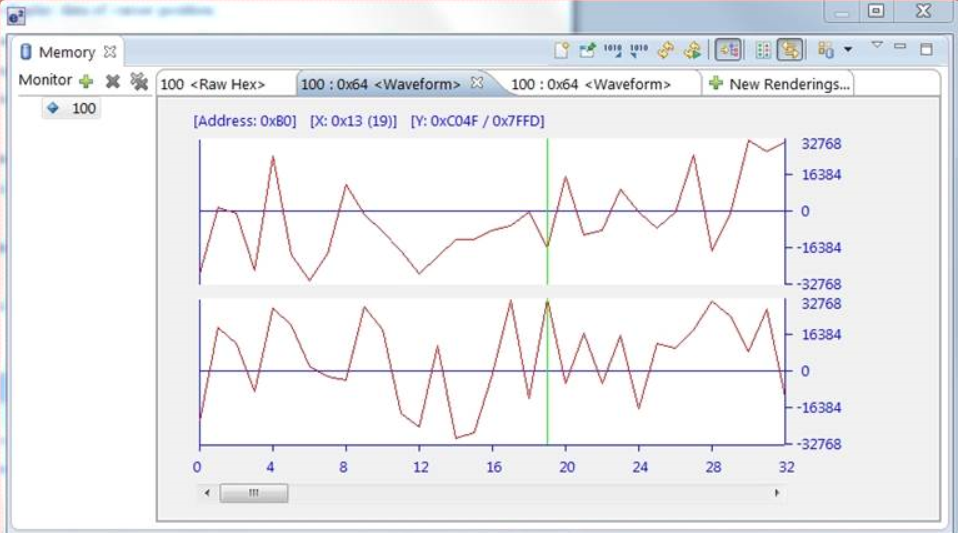Image resolution: width=958 pixels, height=533 pixels.
Task: Switch to the second 100 : 0x64 <Waveform> tab
Action: 591,84
